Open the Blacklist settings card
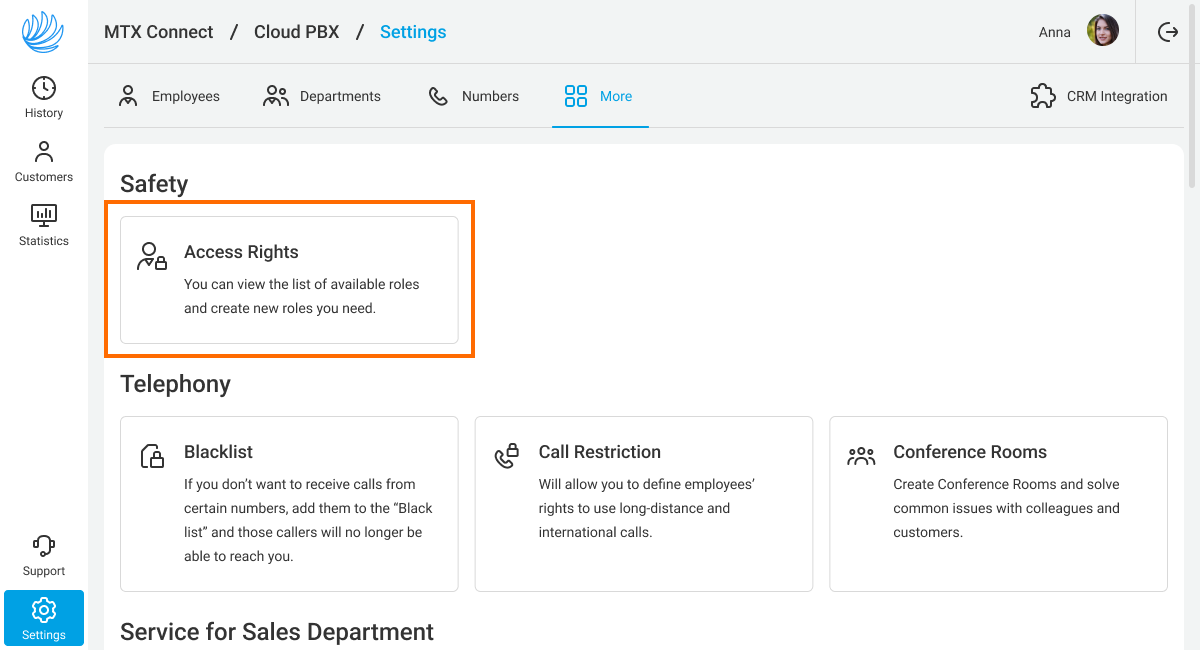 [289, 504]
